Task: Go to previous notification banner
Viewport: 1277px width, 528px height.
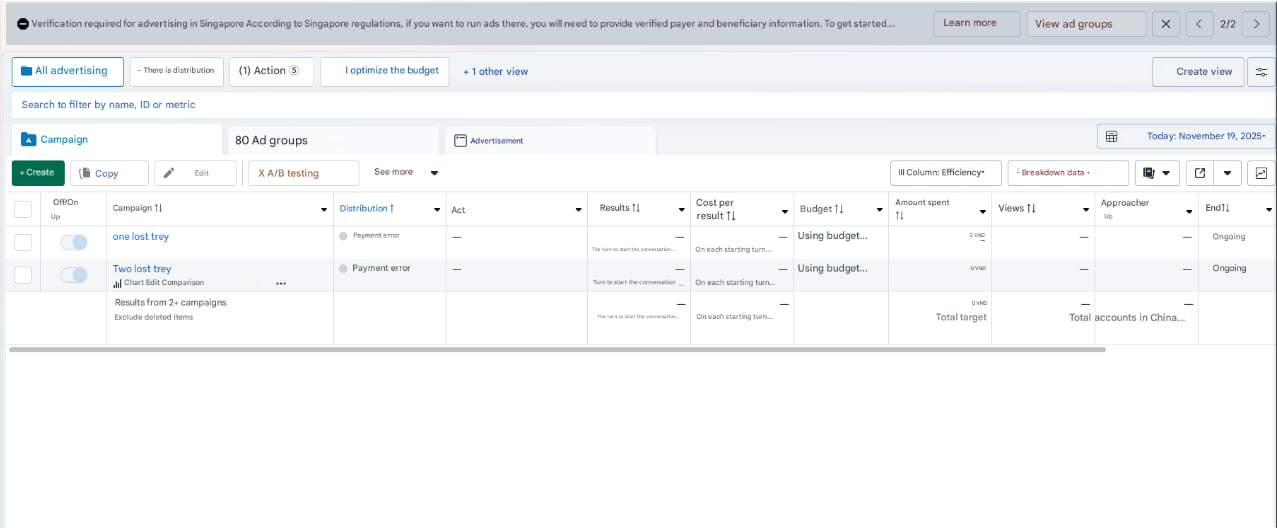Action: [1199, 24]
